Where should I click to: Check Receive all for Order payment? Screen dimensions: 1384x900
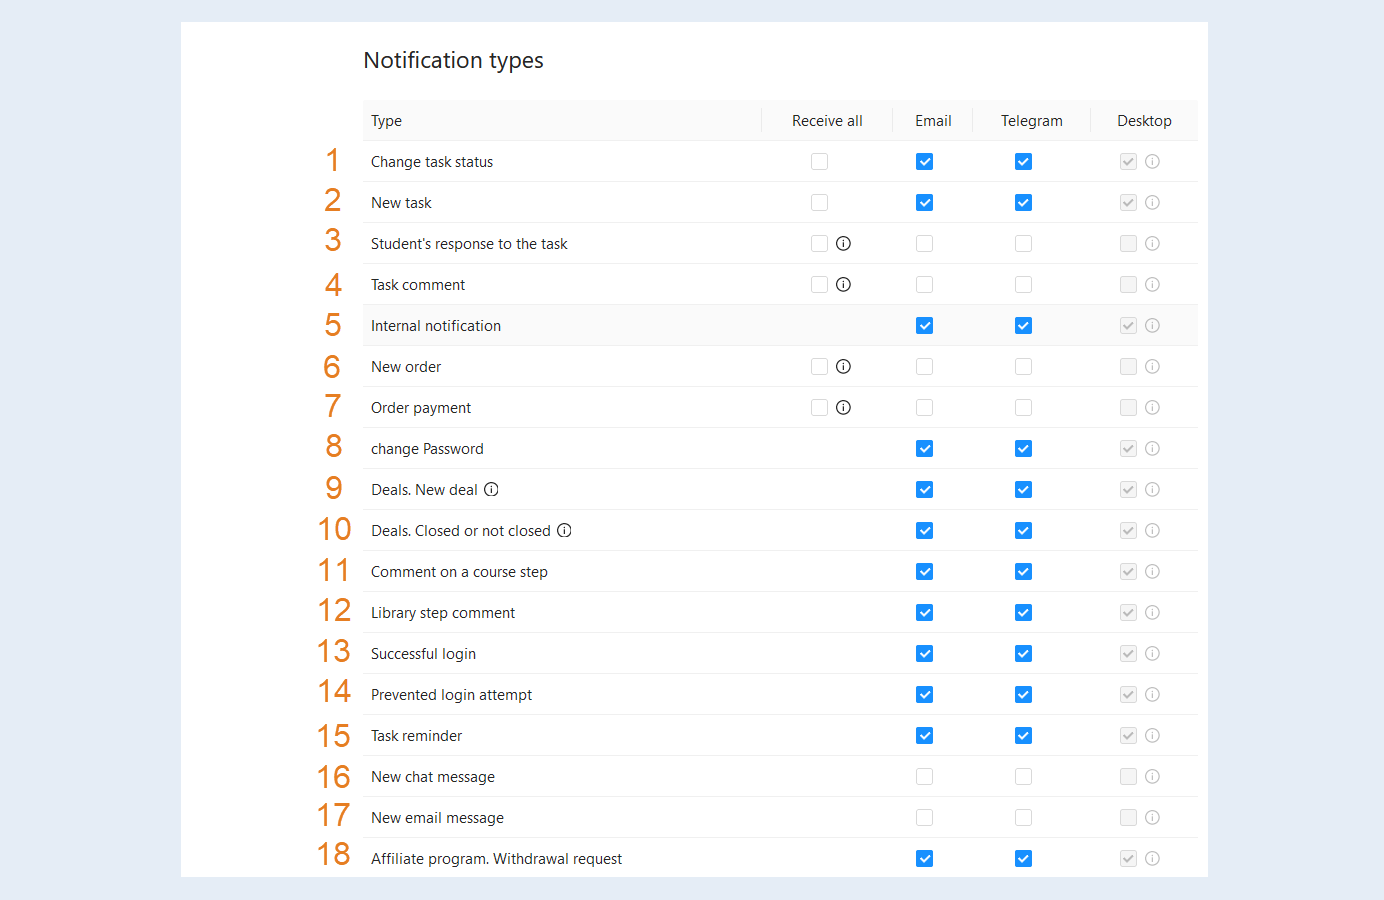819,407
